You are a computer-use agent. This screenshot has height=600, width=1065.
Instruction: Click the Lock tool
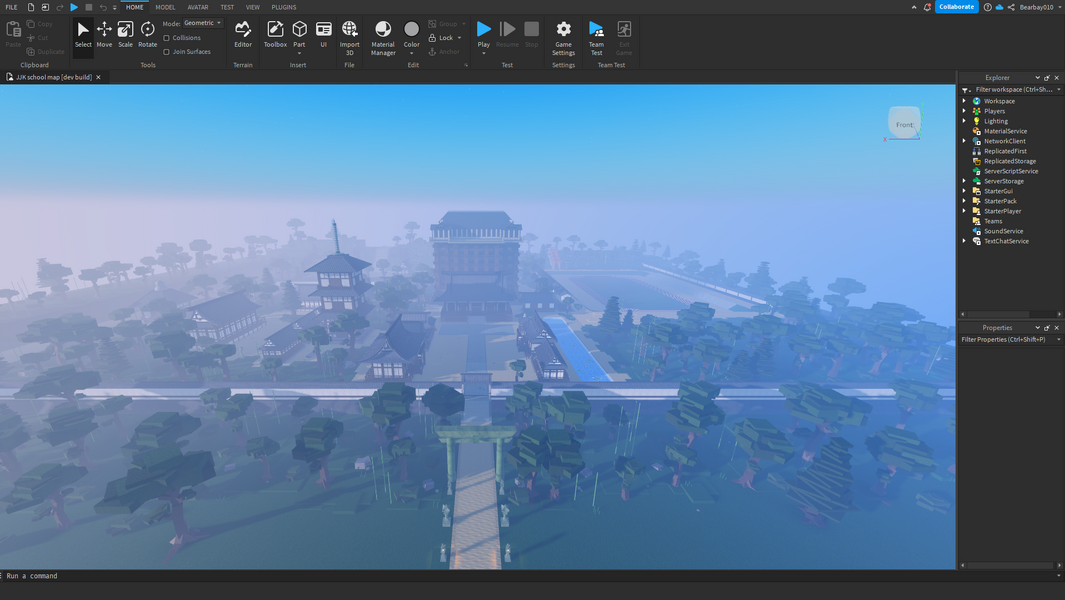coord(441,37)
